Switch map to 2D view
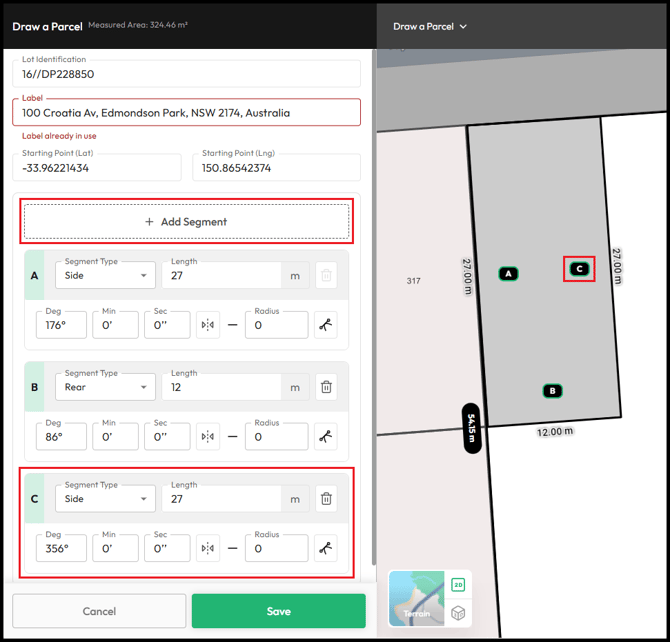Image resolution: width=670 pixels, height=642 pixels. click(x=458, y=585)
